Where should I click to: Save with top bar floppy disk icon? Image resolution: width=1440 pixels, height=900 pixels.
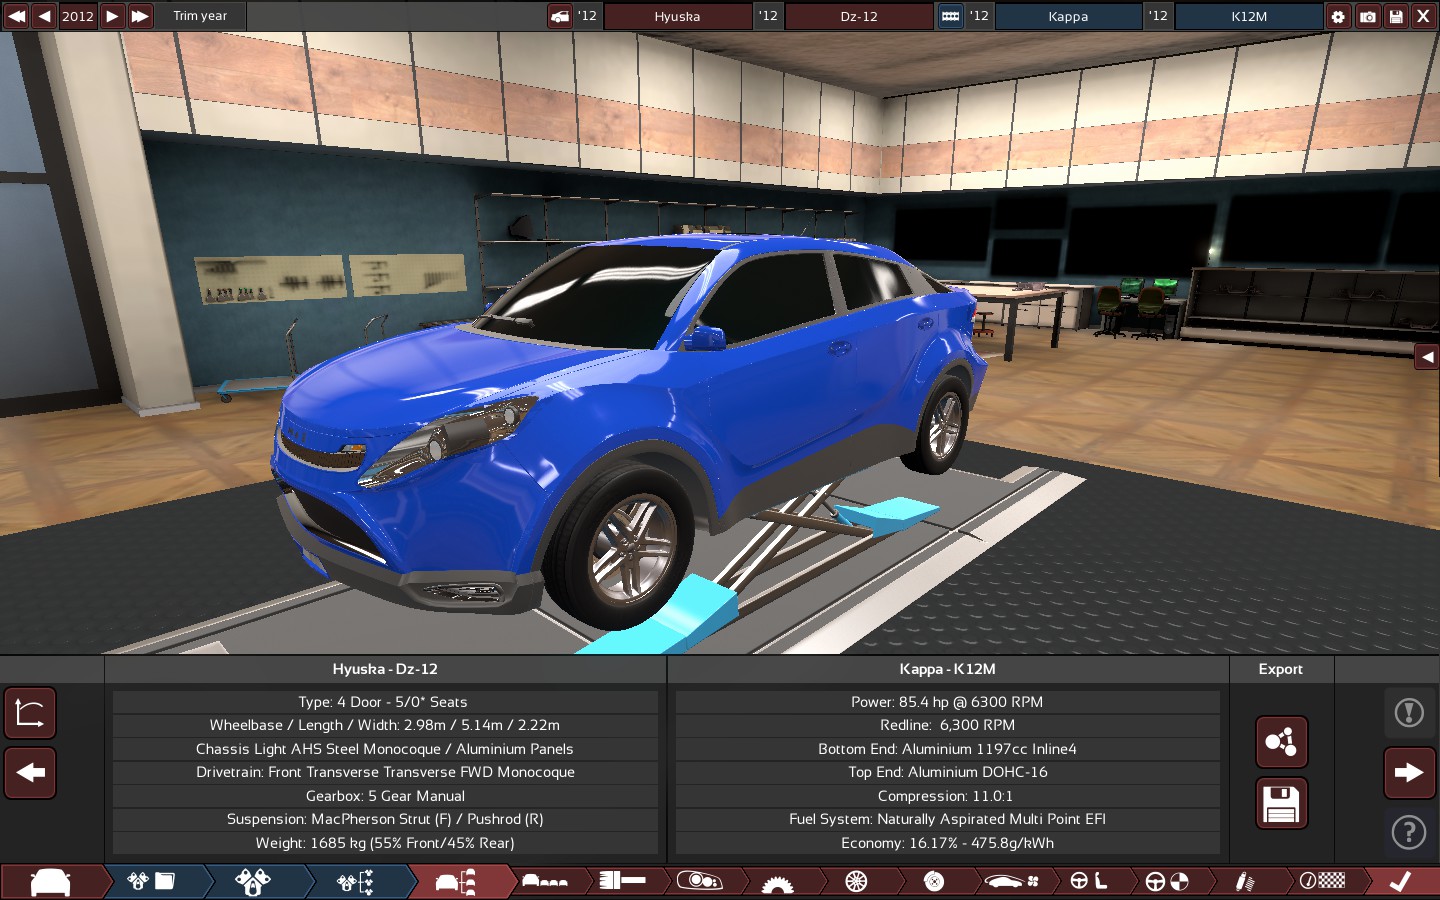click(1395, 16)
